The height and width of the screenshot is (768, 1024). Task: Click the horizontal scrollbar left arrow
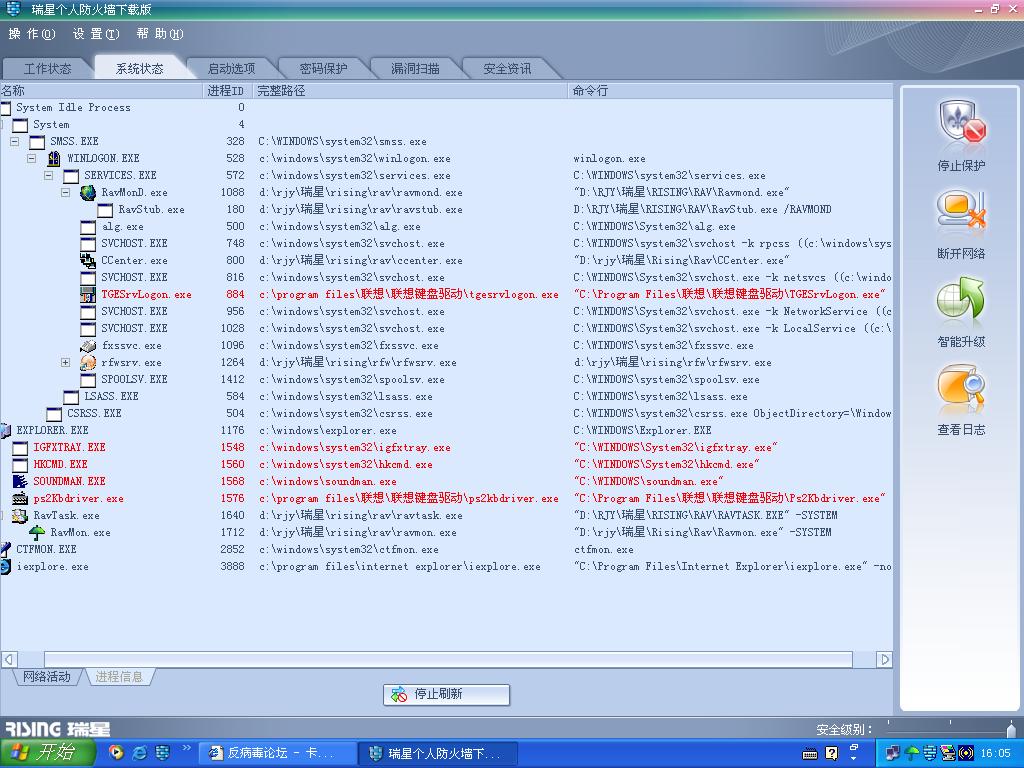pos(9,660)
